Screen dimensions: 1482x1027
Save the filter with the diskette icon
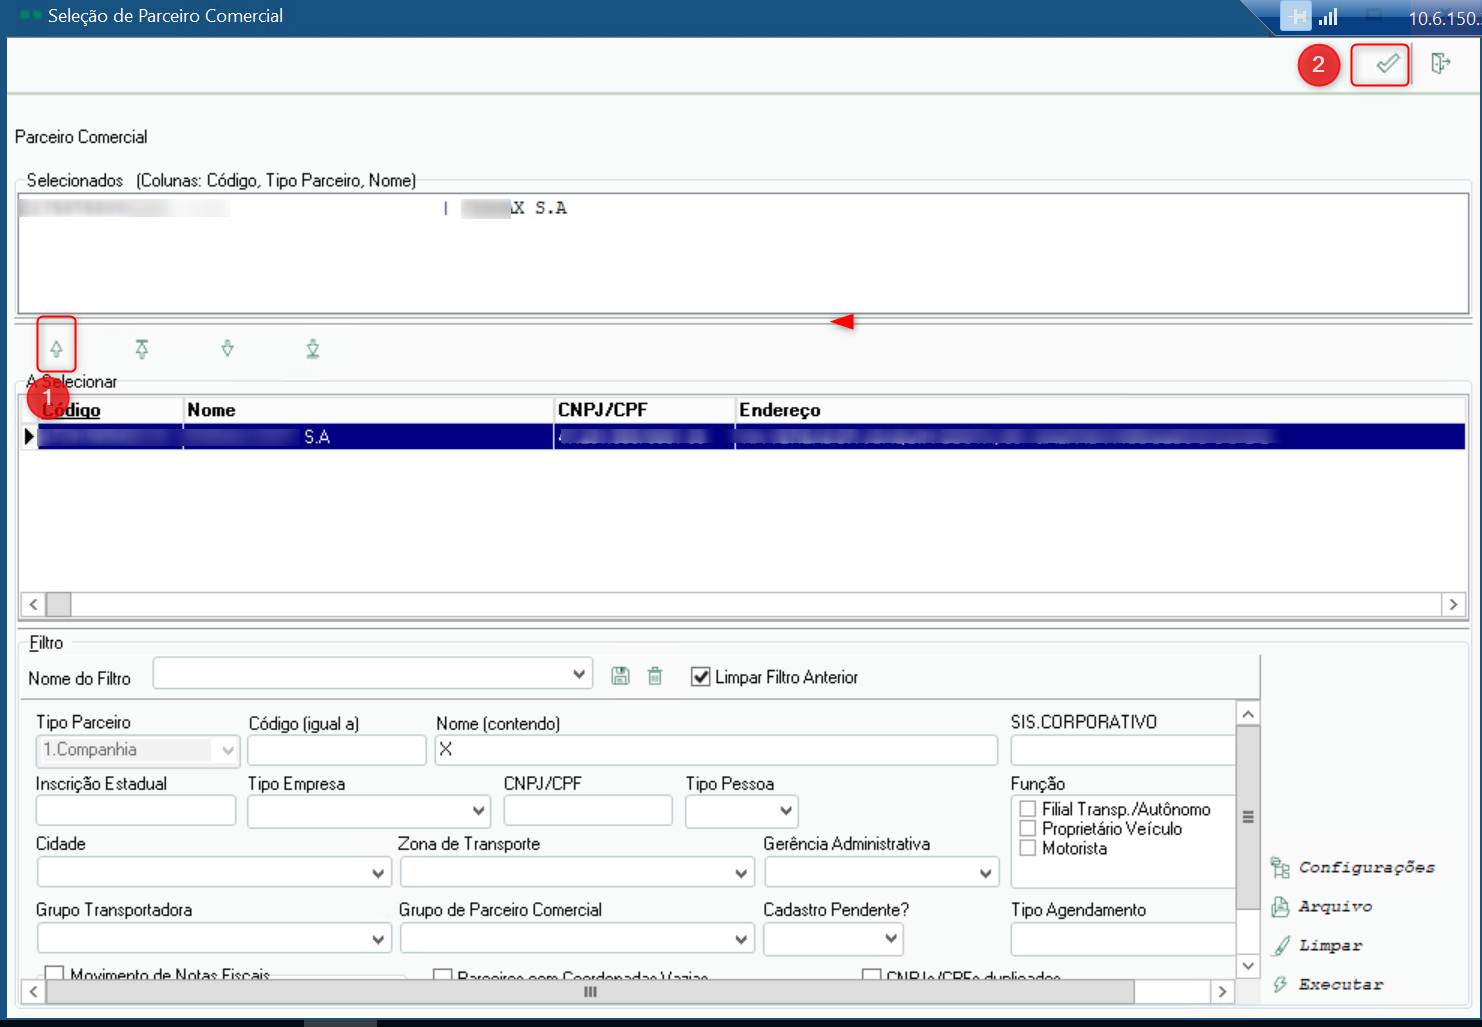[x=620, y=676]
